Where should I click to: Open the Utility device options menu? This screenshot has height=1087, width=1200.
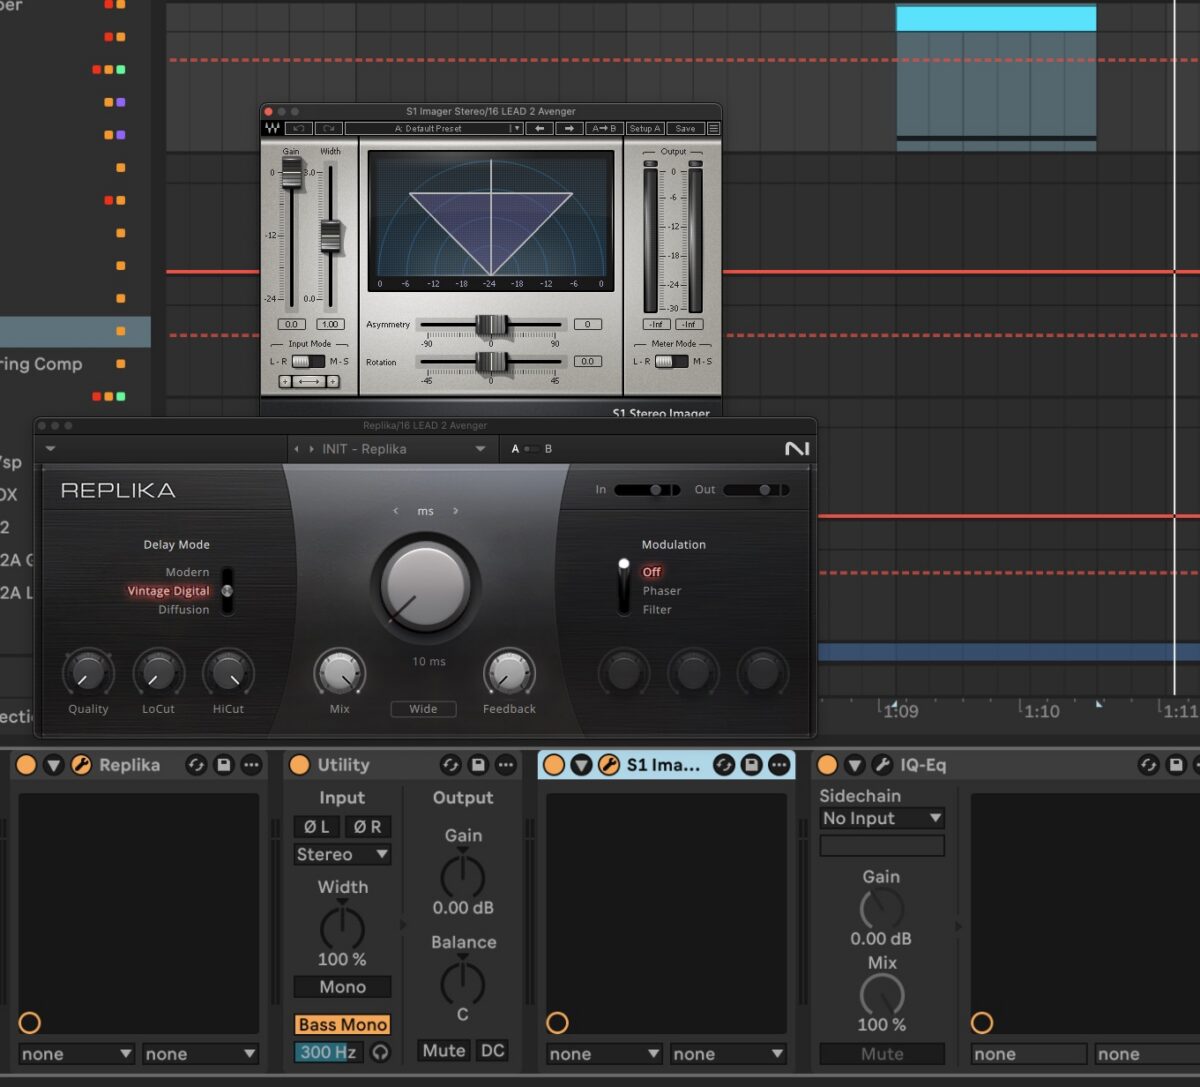click(506, 765)
